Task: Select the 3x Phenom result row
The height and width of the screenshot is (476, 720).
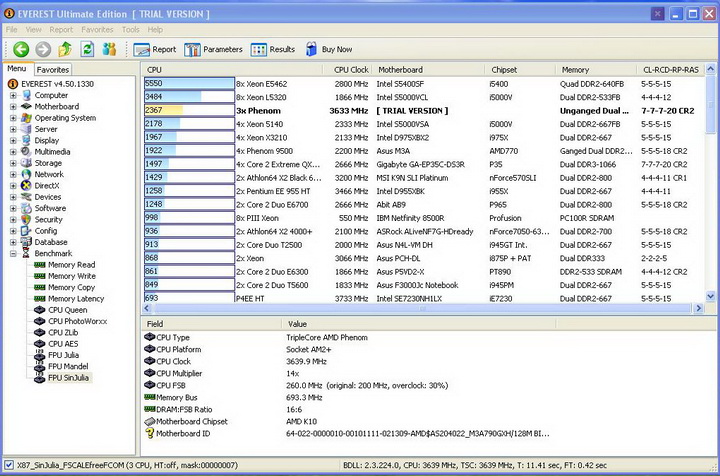Action: click(423, 111)
